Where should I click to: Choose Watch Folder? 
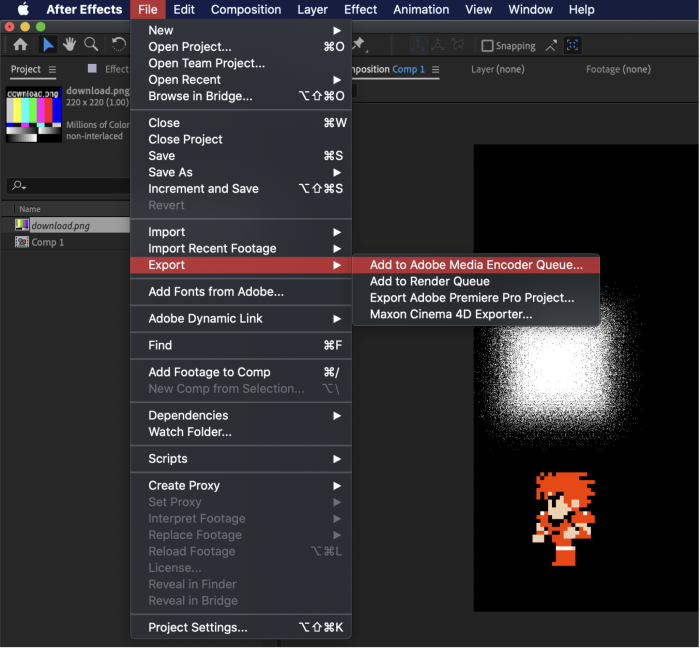(241, 432)
